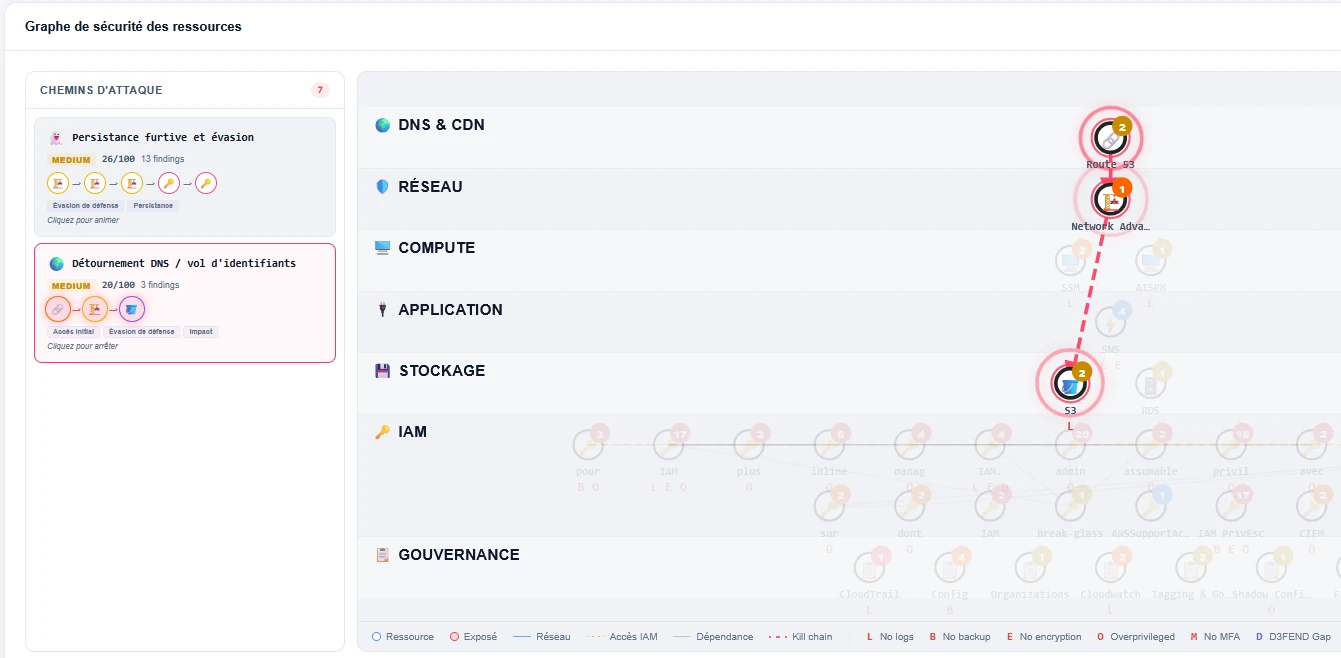Select the Network Adva… node
Screen dimensions: 1341x658
coord(1110,199)
